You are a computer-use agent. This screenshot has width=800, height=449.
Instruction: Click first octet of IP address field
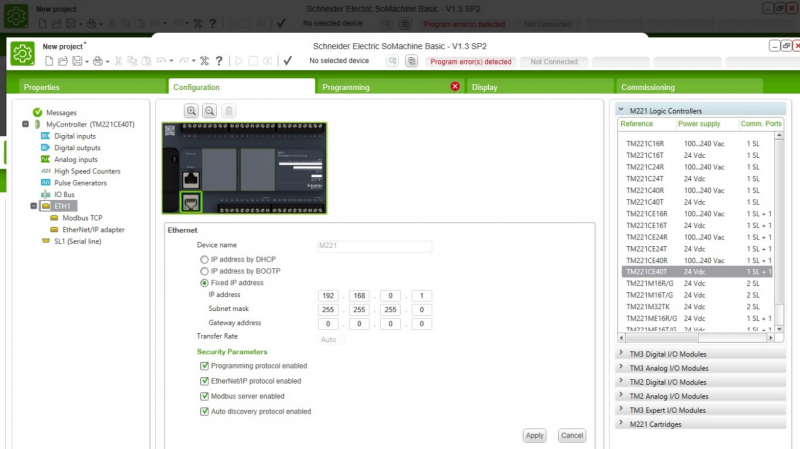tap(328, 296)
